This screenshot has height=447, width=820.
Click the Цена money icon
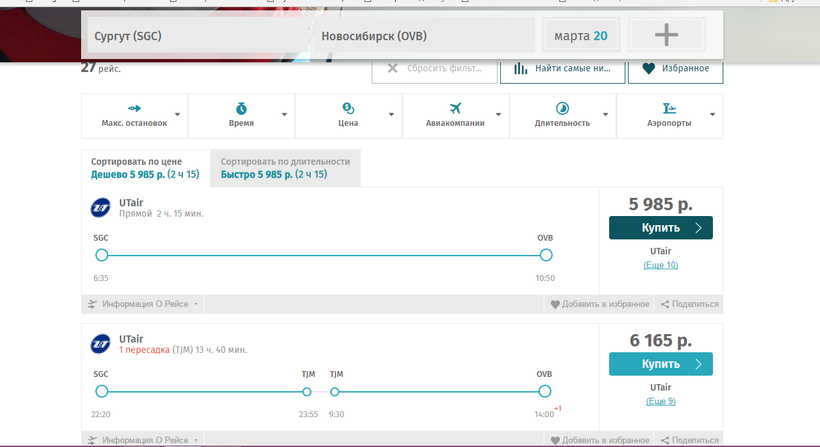point(348,108)
